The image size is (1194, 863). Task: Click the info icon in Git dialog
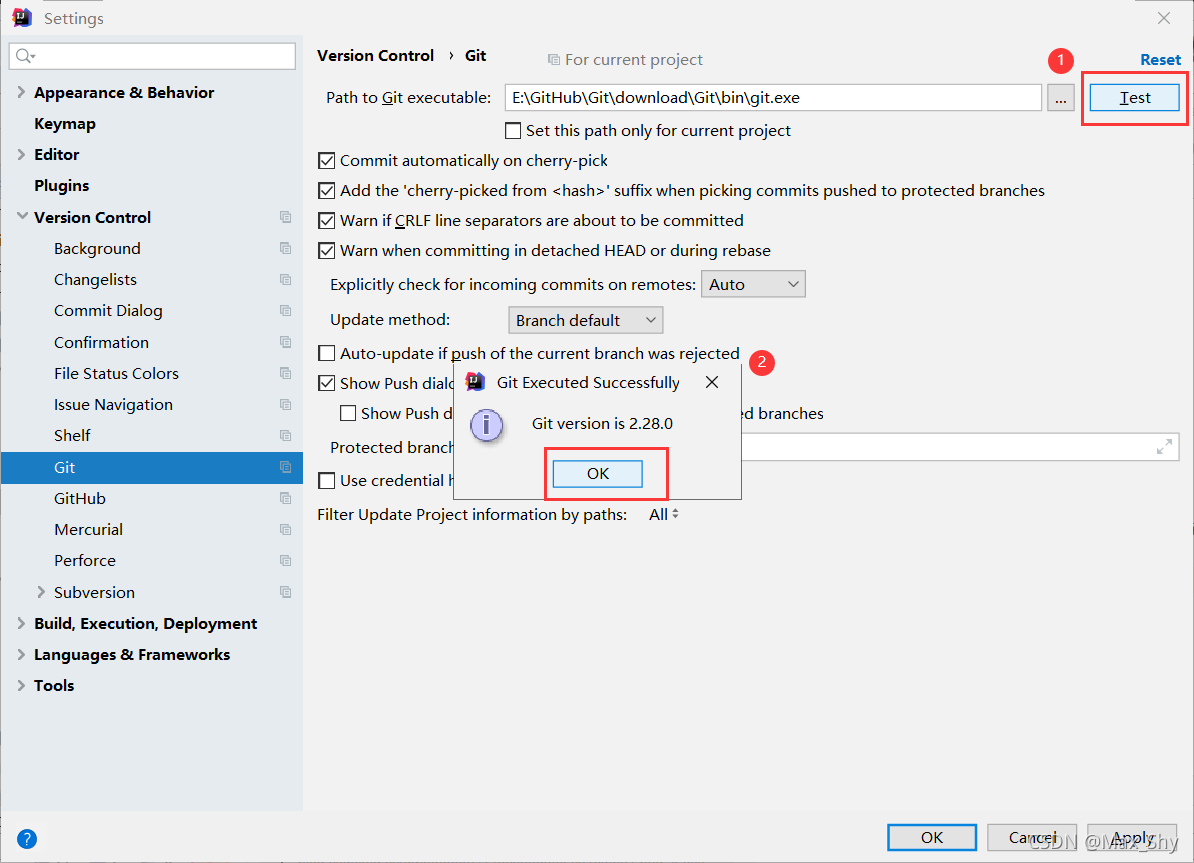click(x=486, y=424)
